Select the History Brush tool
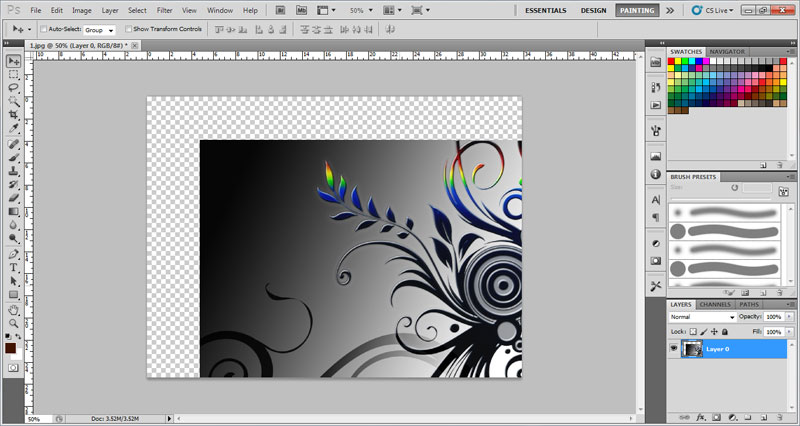This screenshot has height=426, width=800. point(14,184)
